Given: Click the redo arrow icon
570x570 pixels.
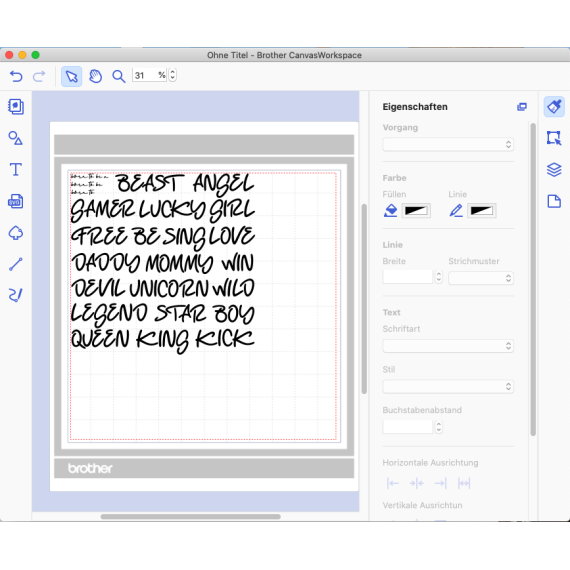Looking at the screenshot, I should tap(39, 76).
